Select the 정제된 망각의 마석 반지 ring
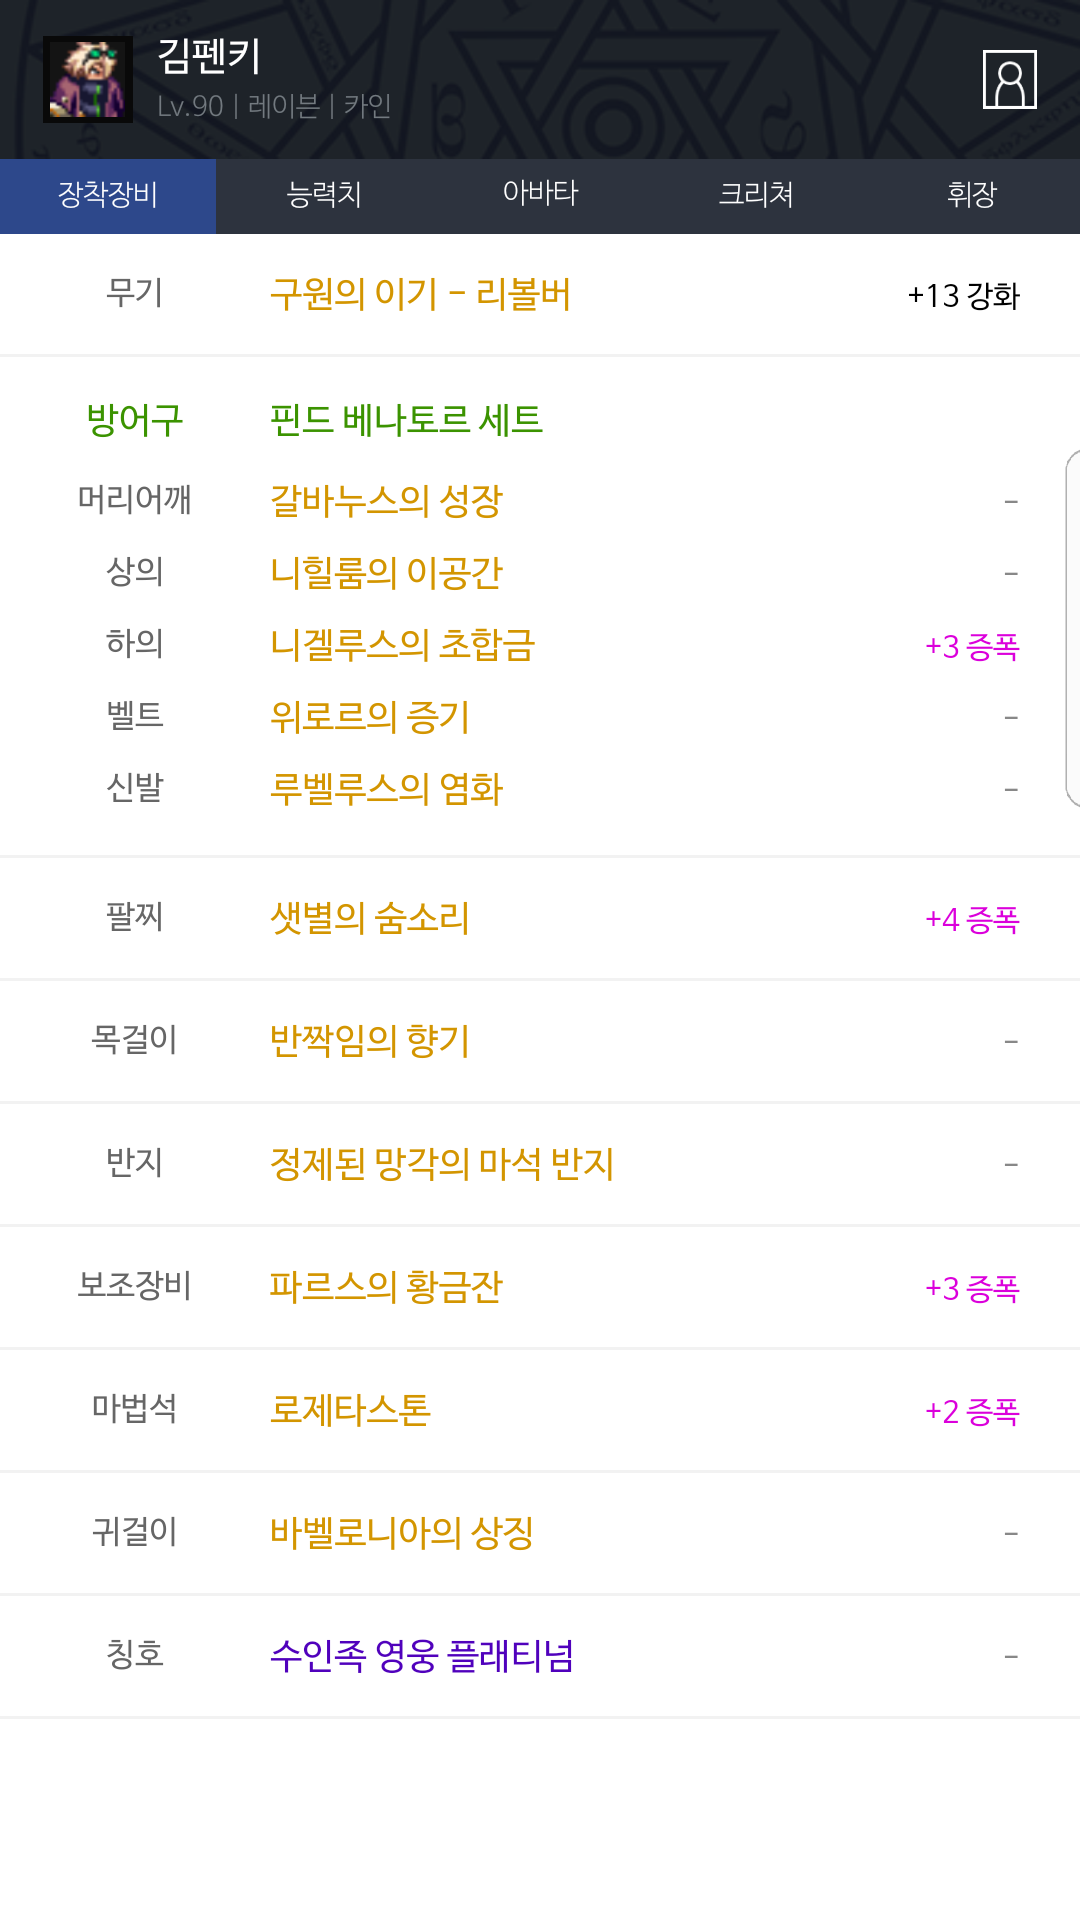The image size is (1080, 1920). tap(442, 1164)
